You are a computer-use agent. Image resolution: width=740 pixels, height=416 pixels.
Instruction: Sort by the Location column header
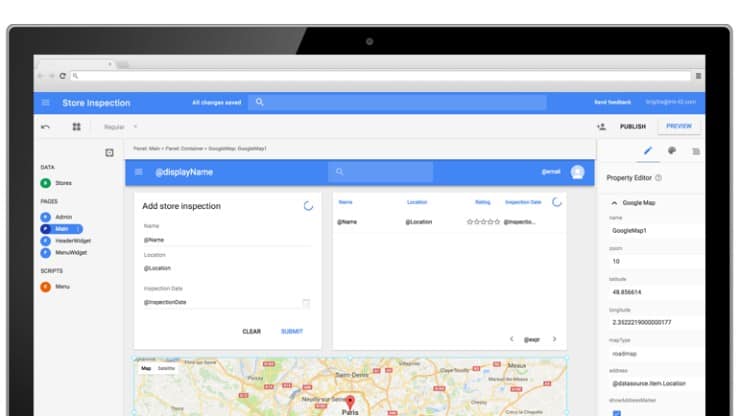click(417, 202)
